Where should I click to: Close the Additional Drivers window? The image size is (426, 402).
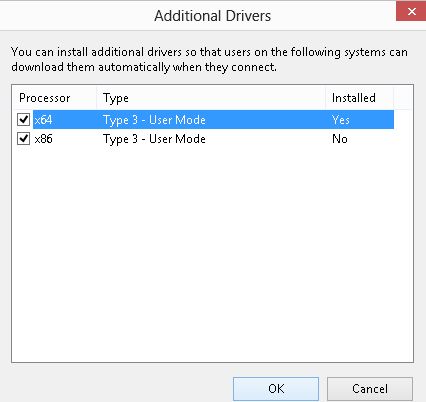click(411, 11)
